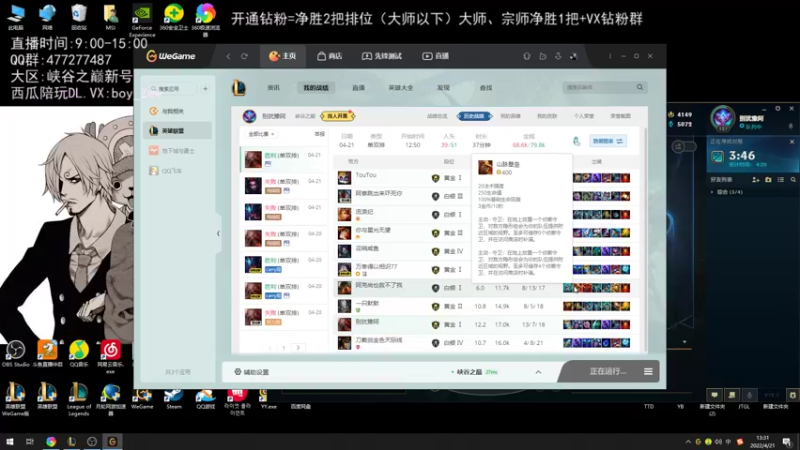This screenshot has width=800, height=450.
Task: Switch to 我的英雄 tab
Action: [510, 116]
